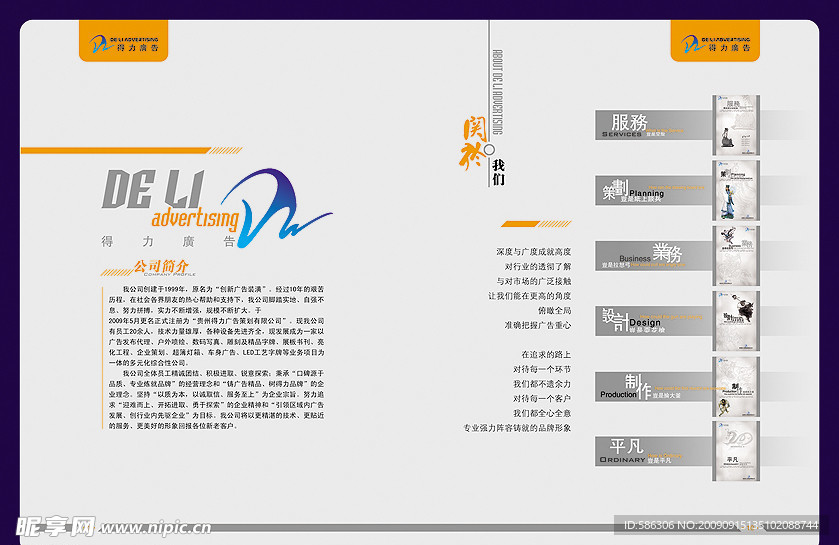Click the left orange De Li Advertising logo badge
The height and width of the screenshot is (545, 839).
coord(124,41)
